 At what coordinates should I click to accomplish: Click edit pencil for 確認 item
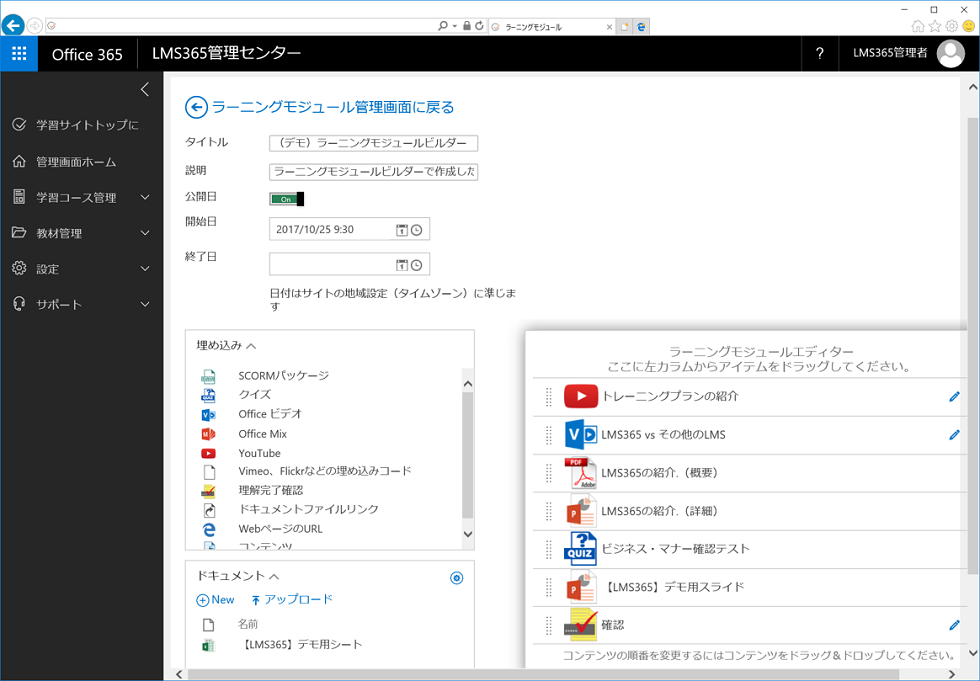pyautogui.click(x=954, y=626)
